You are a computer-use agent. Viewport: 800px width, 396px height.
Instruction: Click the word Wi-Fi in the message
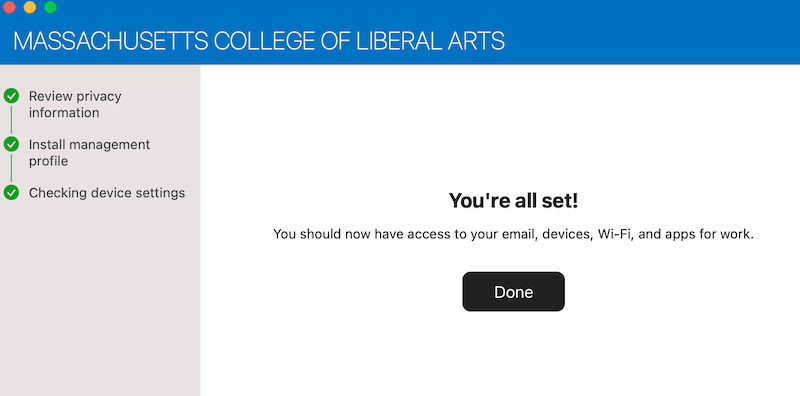coord(612,234)
